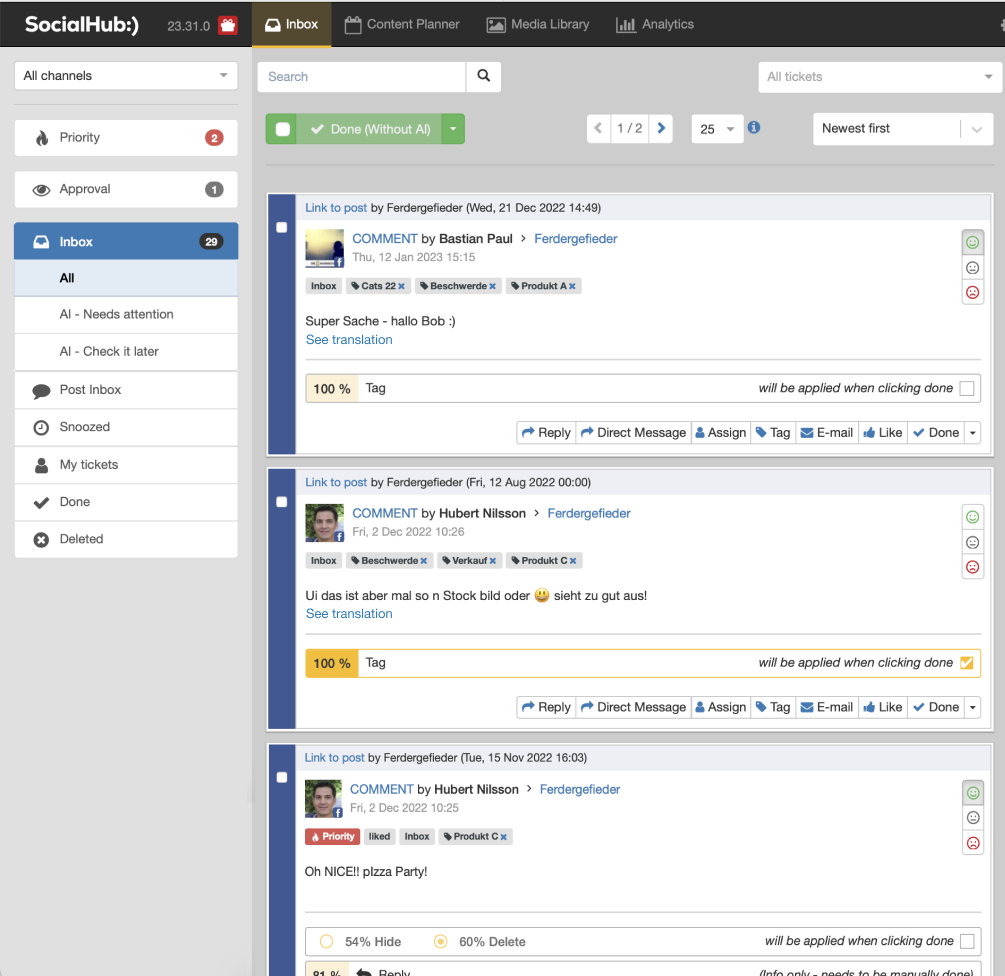Open Hubert Nilsson avatar on Stock bild comment
This screenshot has height=976, width=1005.
point(324,523)
